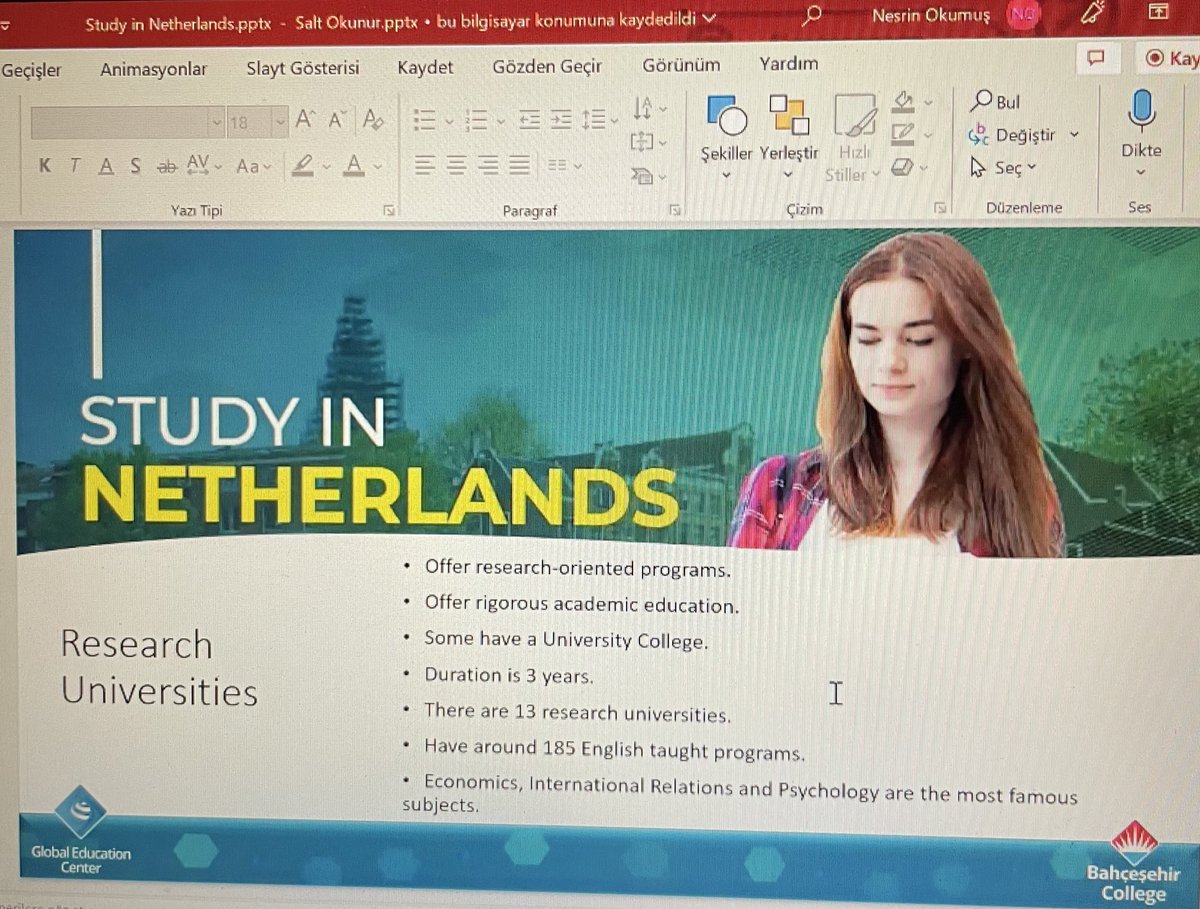
Task: Open the comments pane icon
Action: 1097,59
